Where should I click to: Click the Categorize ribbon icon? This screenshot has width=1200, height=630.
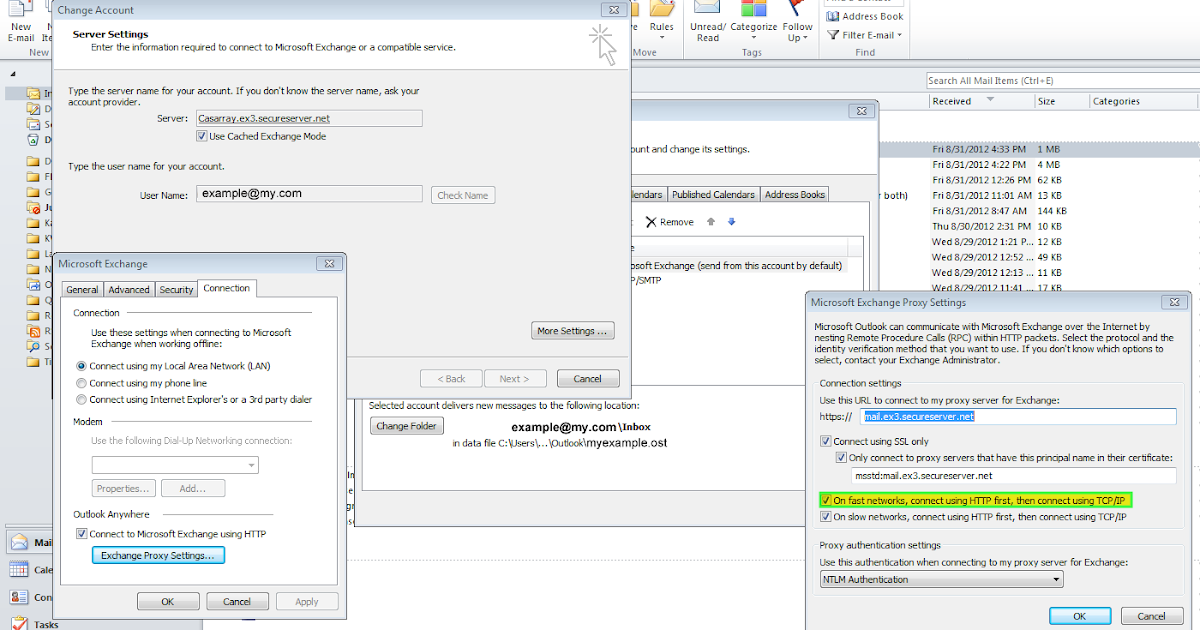(753, 24)
